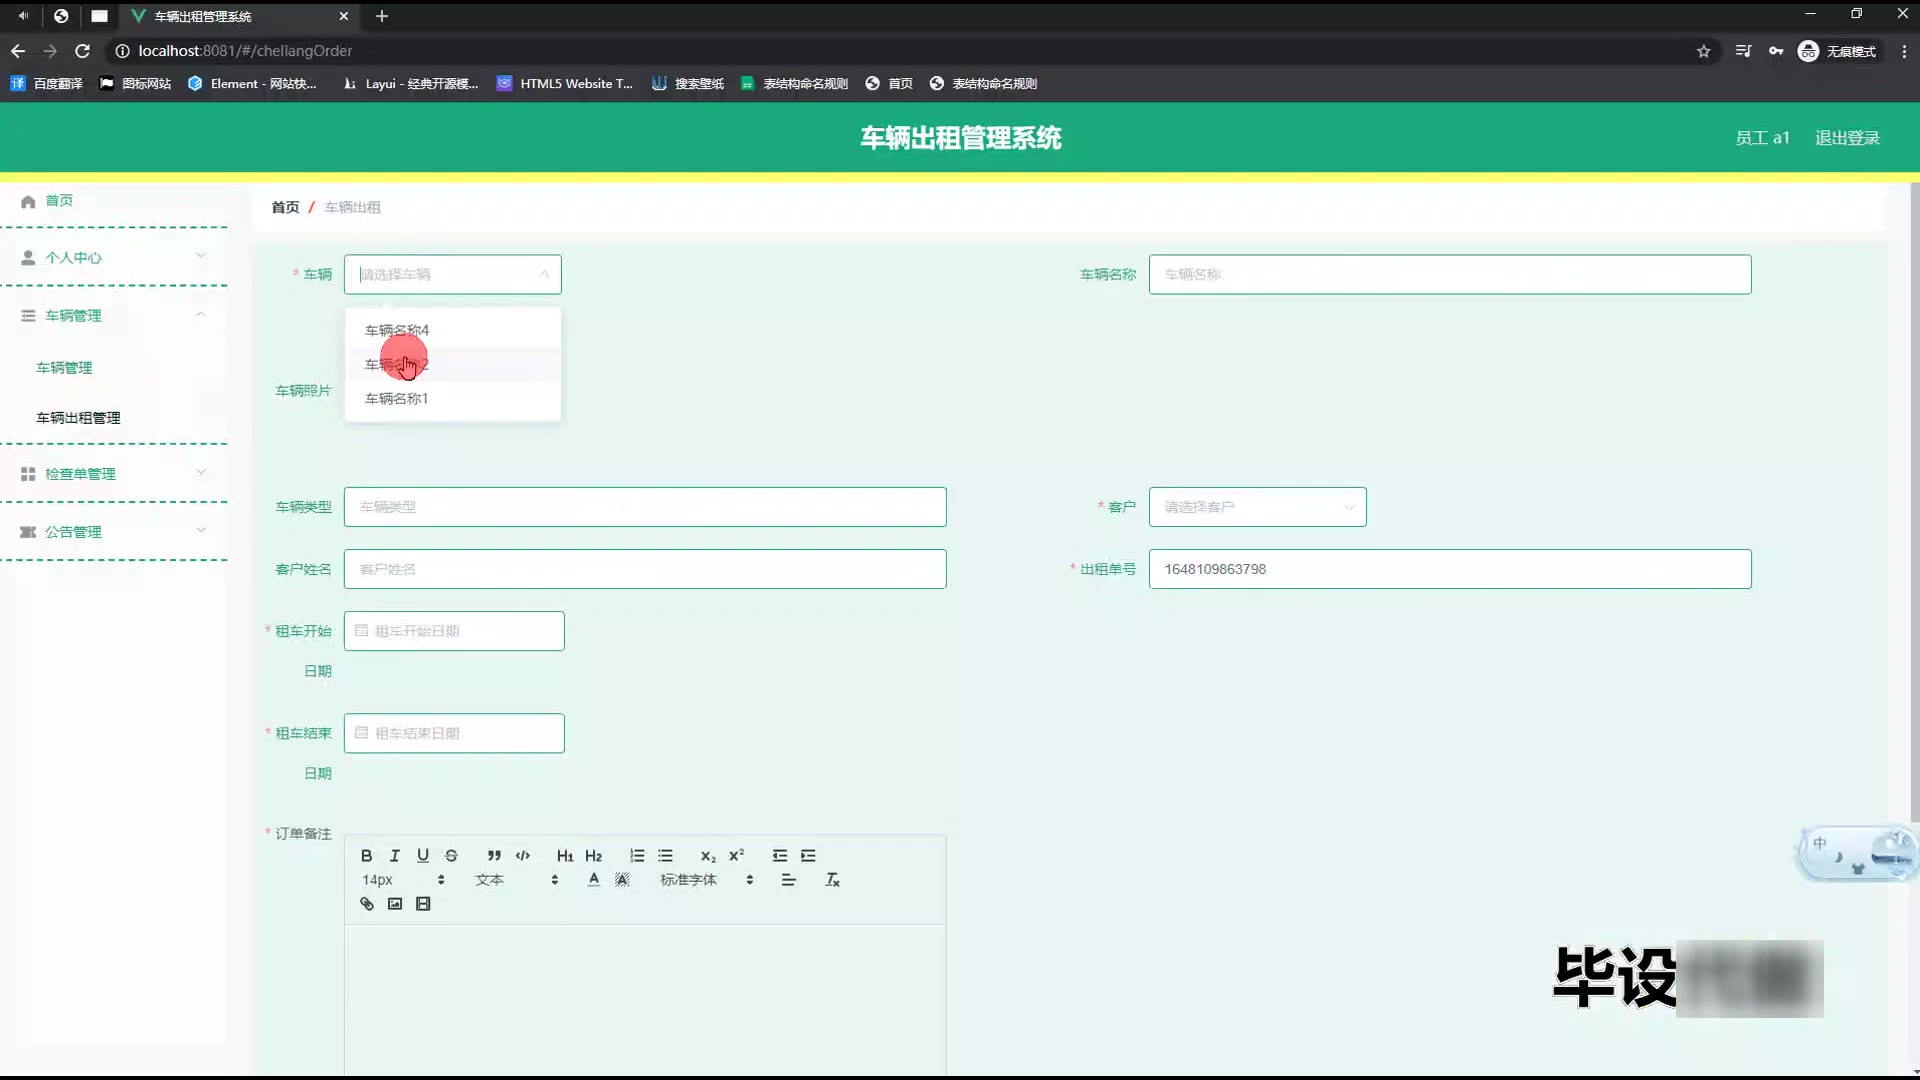
Task: Reload the browser page
Action: click(83, 51)
